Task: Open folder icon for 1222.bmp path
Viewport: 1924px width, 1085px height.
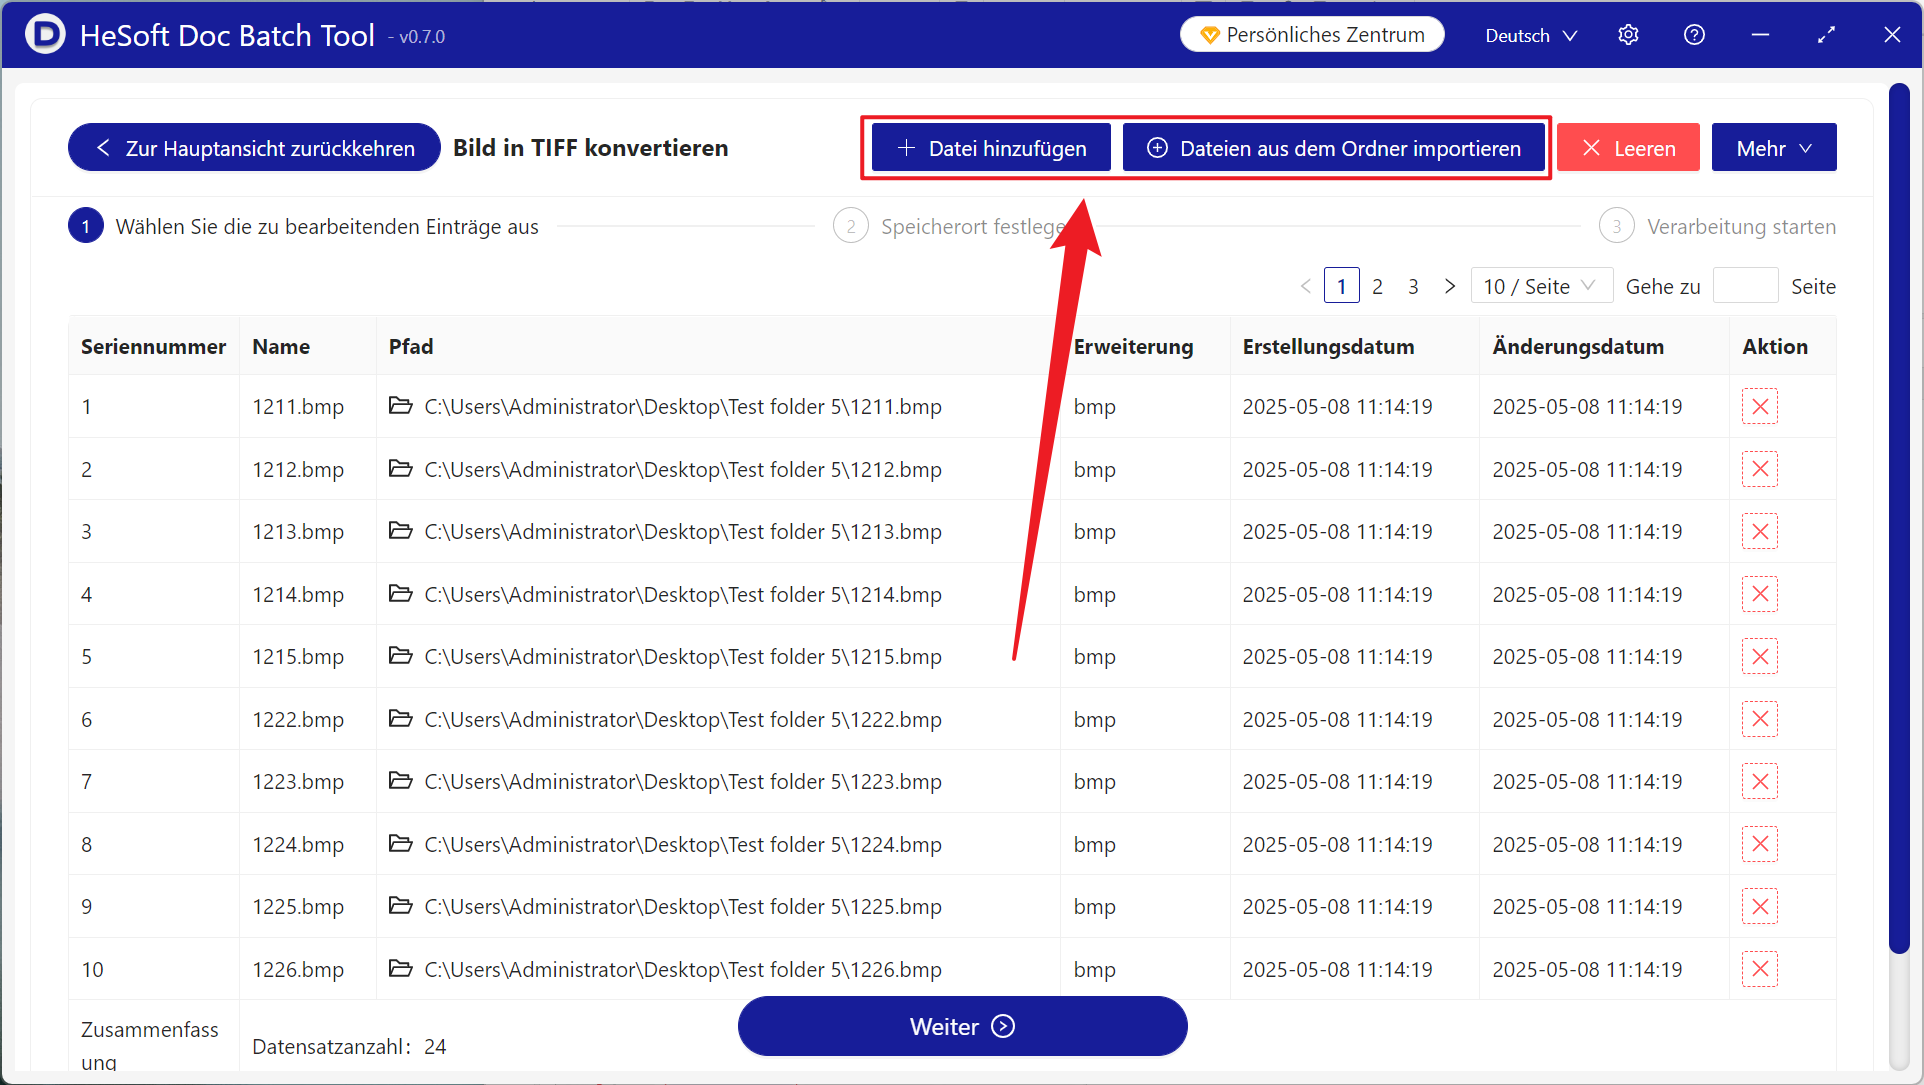Action: pyautogui.click(x=401, y=719)
